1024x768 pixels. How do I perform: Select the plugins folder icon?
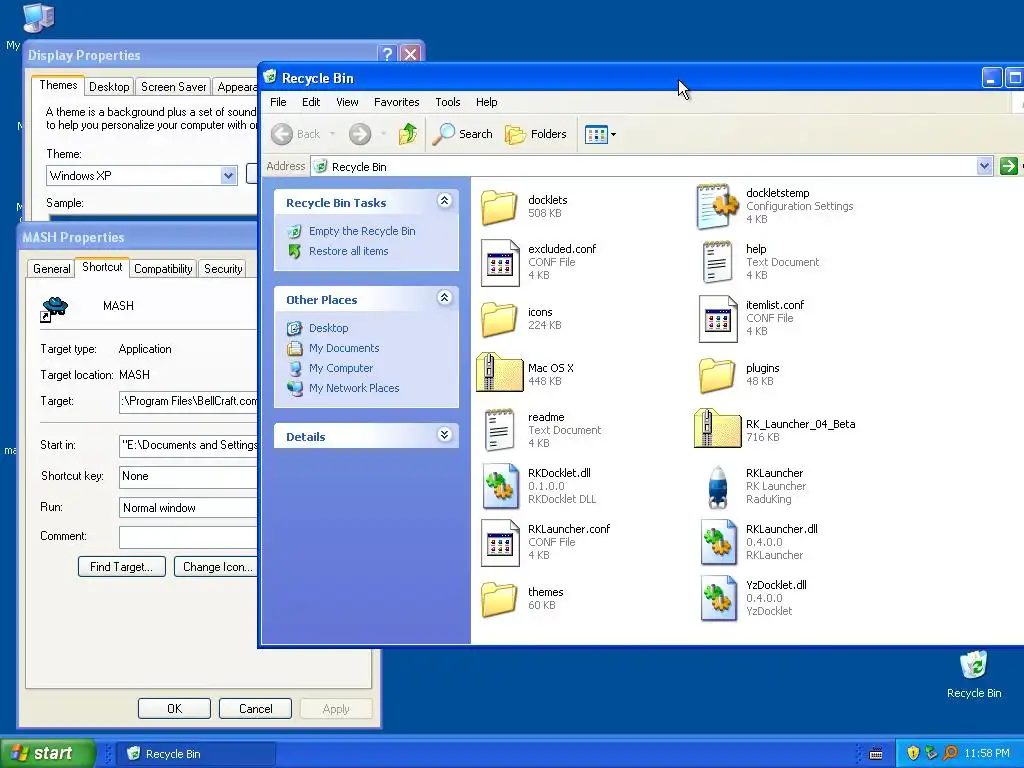click(717, 375)
